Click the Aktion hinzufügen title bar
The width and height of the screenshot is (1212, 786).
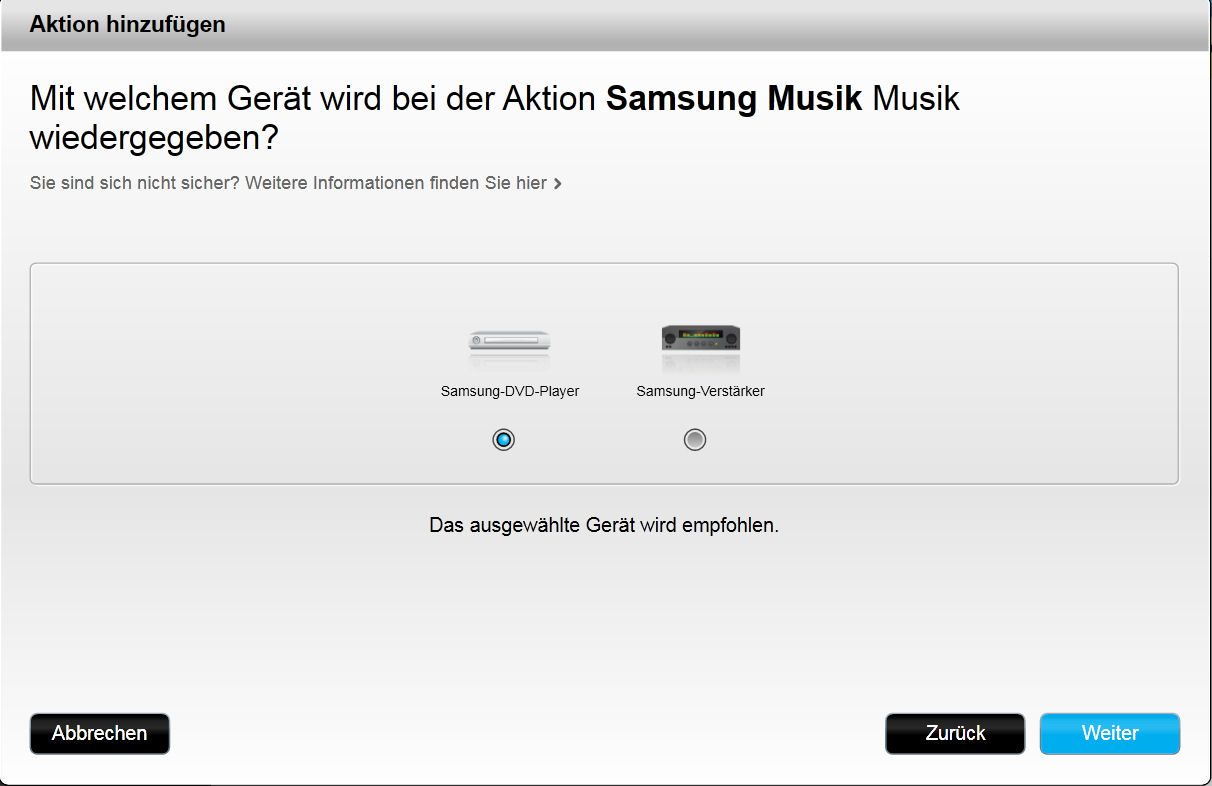click(x=128, y=24)
